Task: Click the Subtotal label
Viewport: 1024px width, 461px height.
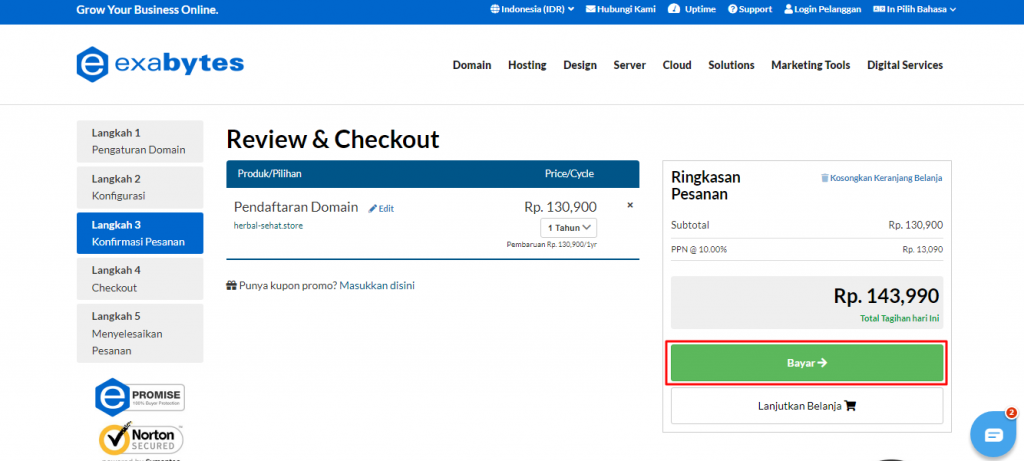Action: (690, 225)
